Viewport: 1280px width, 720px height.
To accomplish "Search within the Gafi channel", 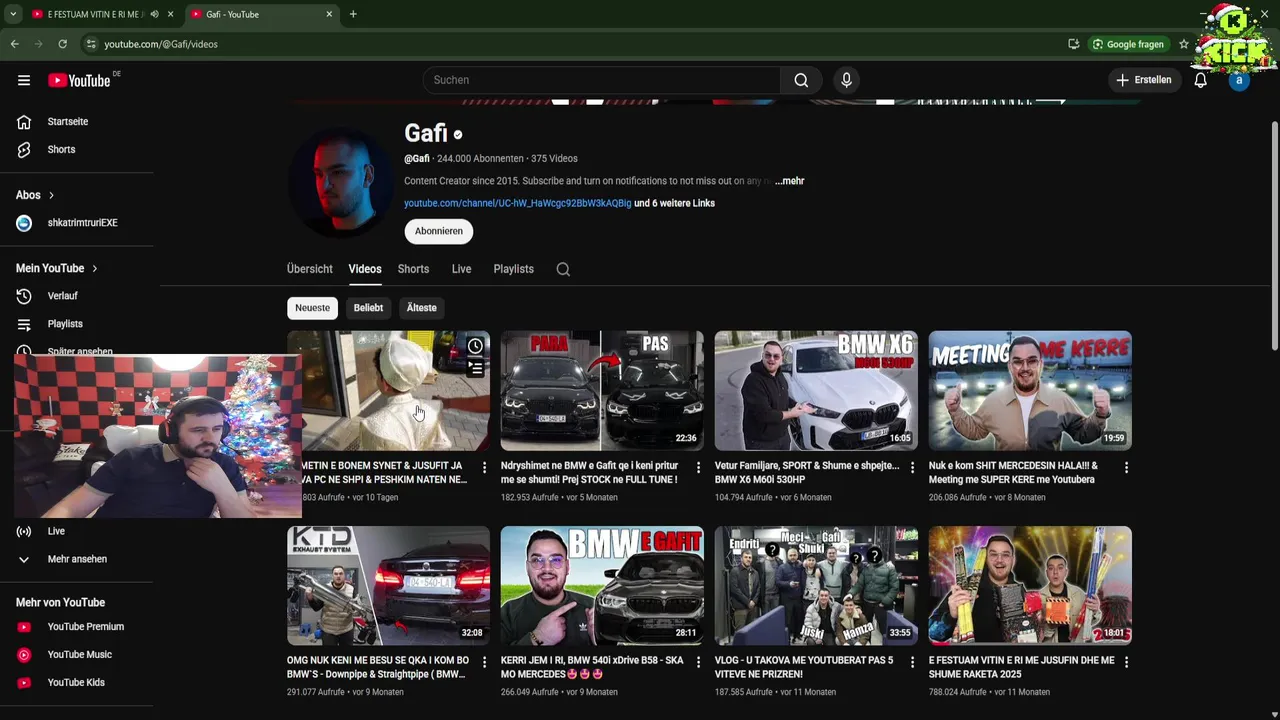I will click(x=563, y=269).
